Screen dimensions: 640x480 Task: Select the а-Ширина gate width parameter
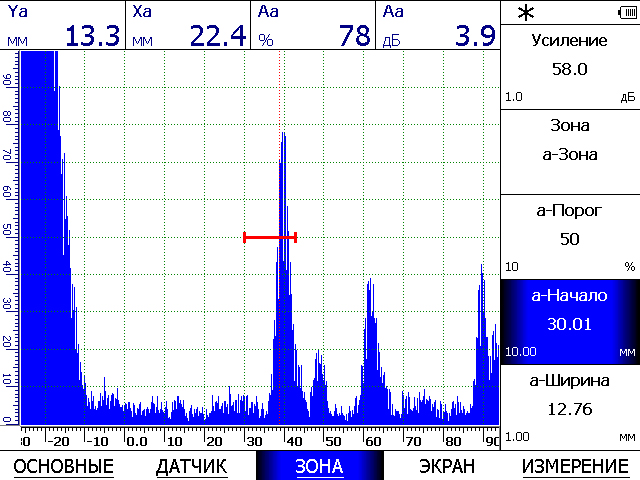570,407
